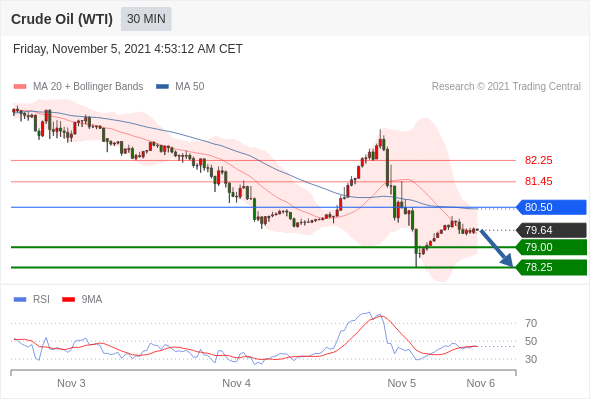Image resolution: width=590 pixels, height=400 pixels.
Task: Click the black 79.64 current price tag
Action: pos(551,230)
